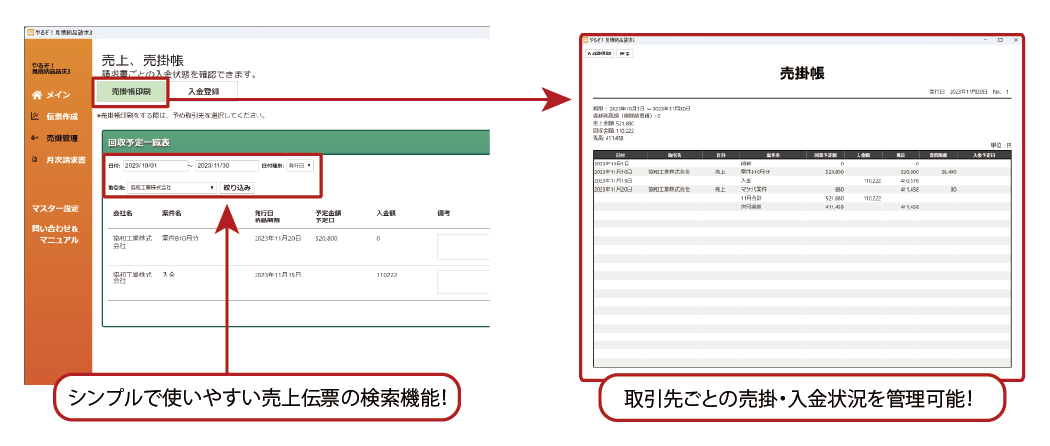This screenshot has height=446, width=1050.
Task: Click the key icon beside 売掛管理
Action: pos(35,138)
